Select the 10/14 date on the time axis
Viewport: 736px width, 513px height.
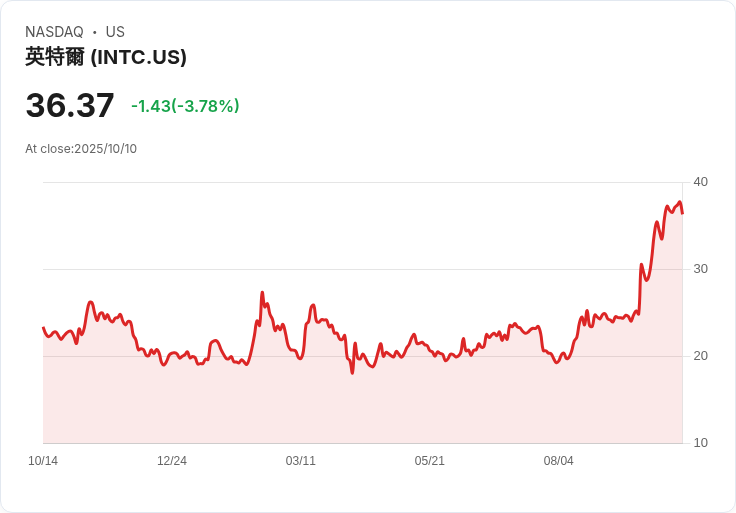point(43,461)
